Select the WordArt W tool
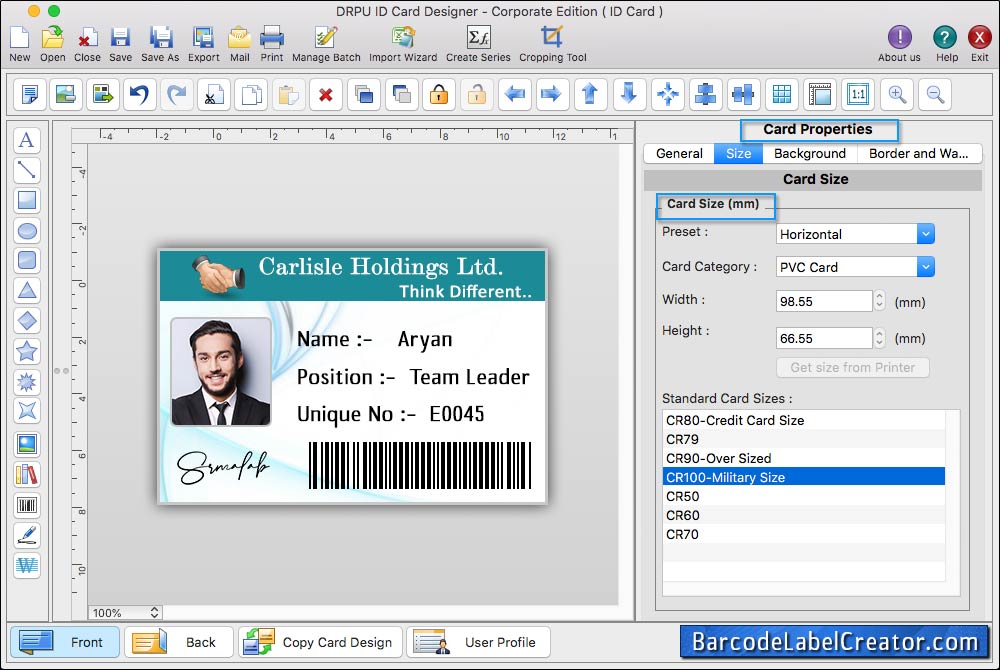Screen dimensions: 1000x670 click(x=27, y=565)
